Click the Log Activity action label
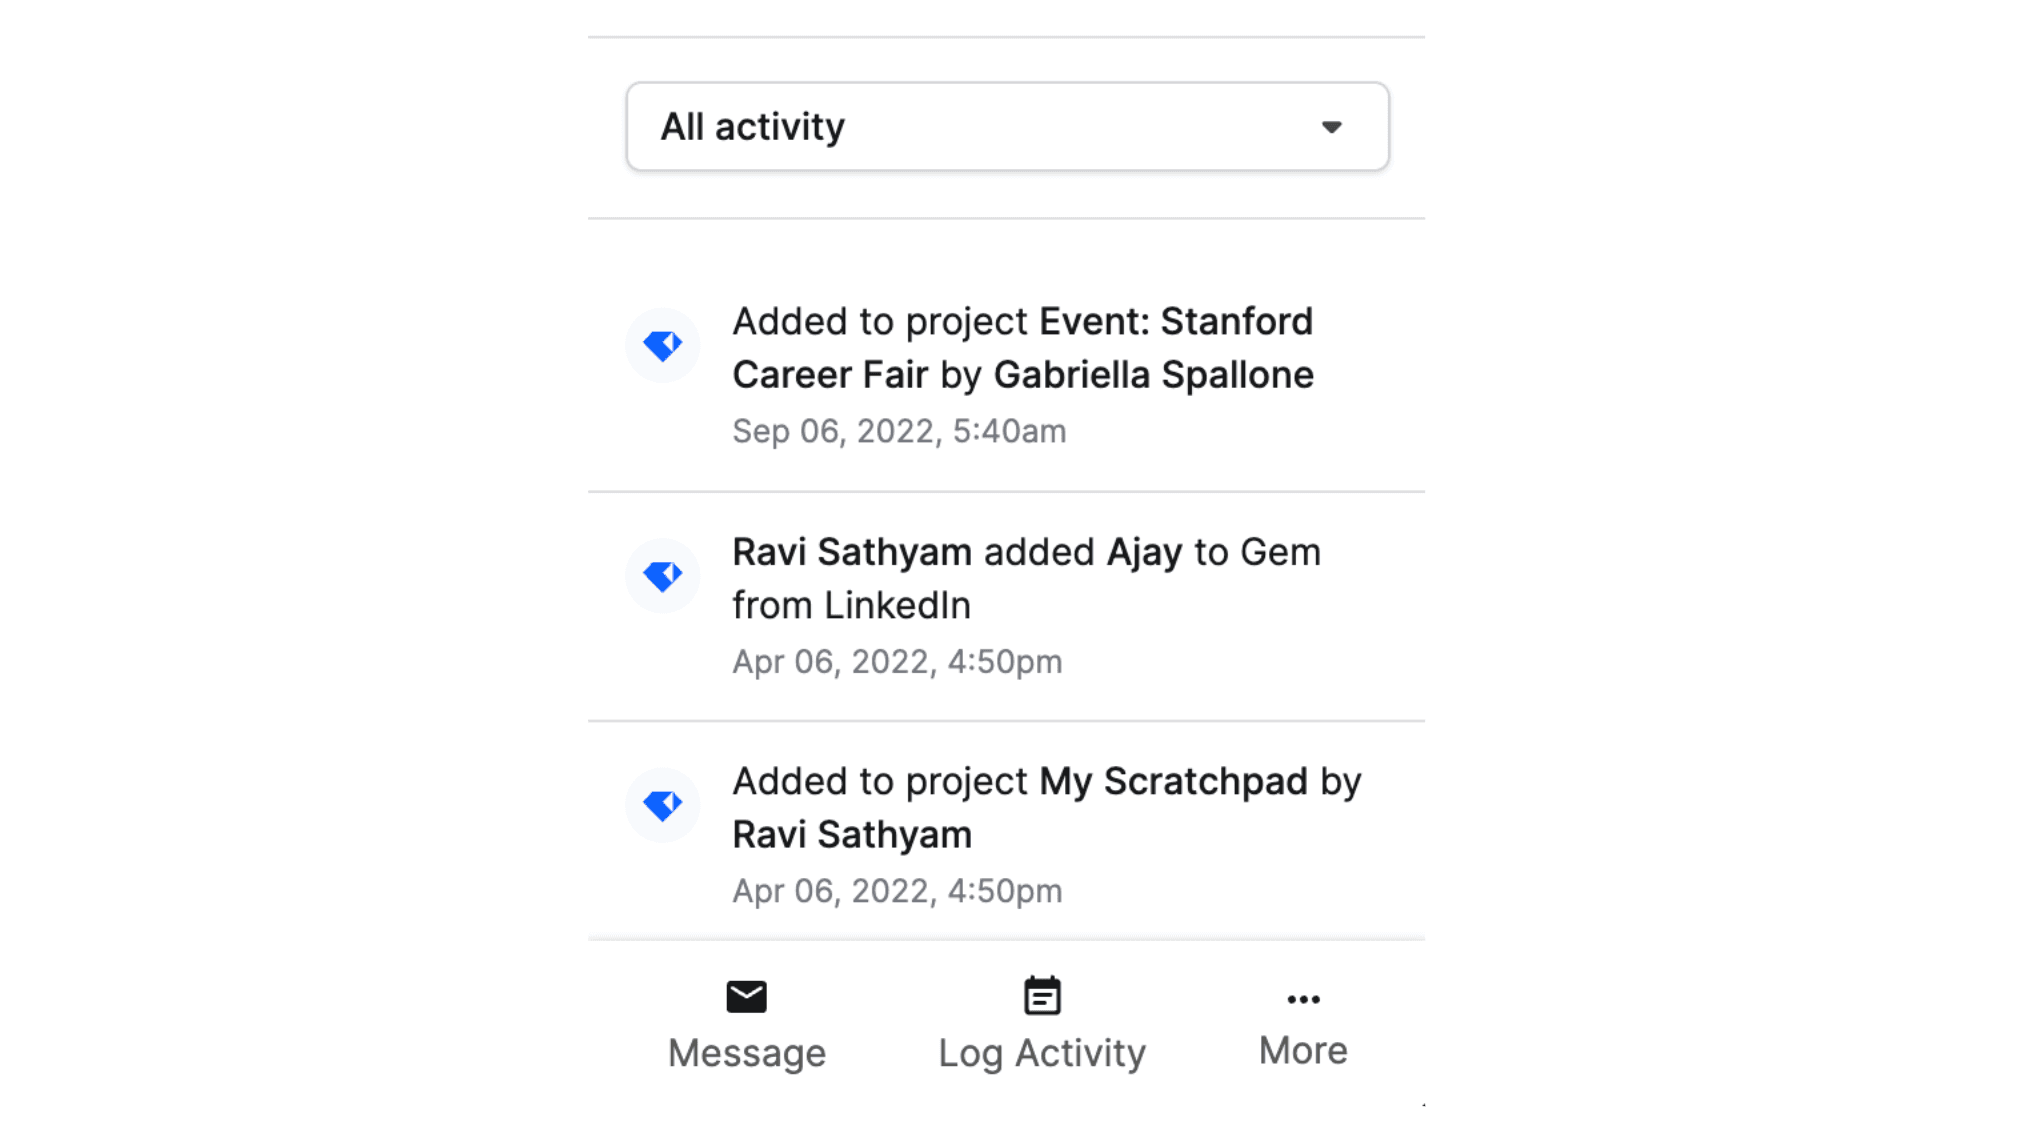 (1041, 1052)
